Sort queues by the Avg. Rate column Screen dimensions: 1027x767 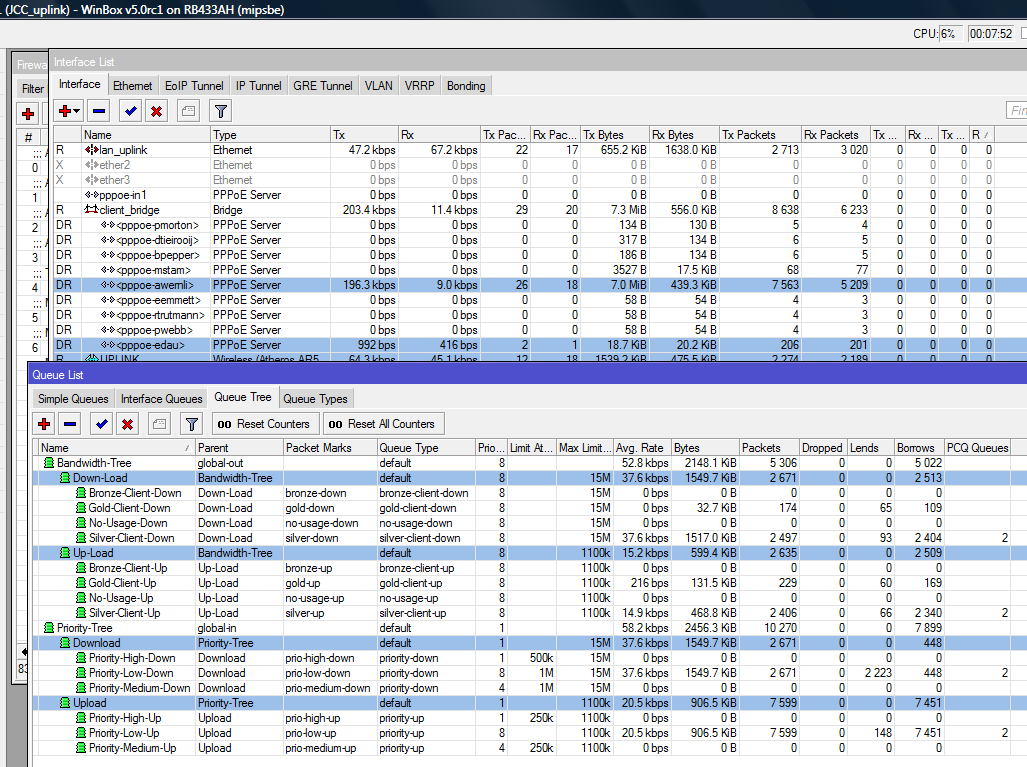tap(642, 448)
